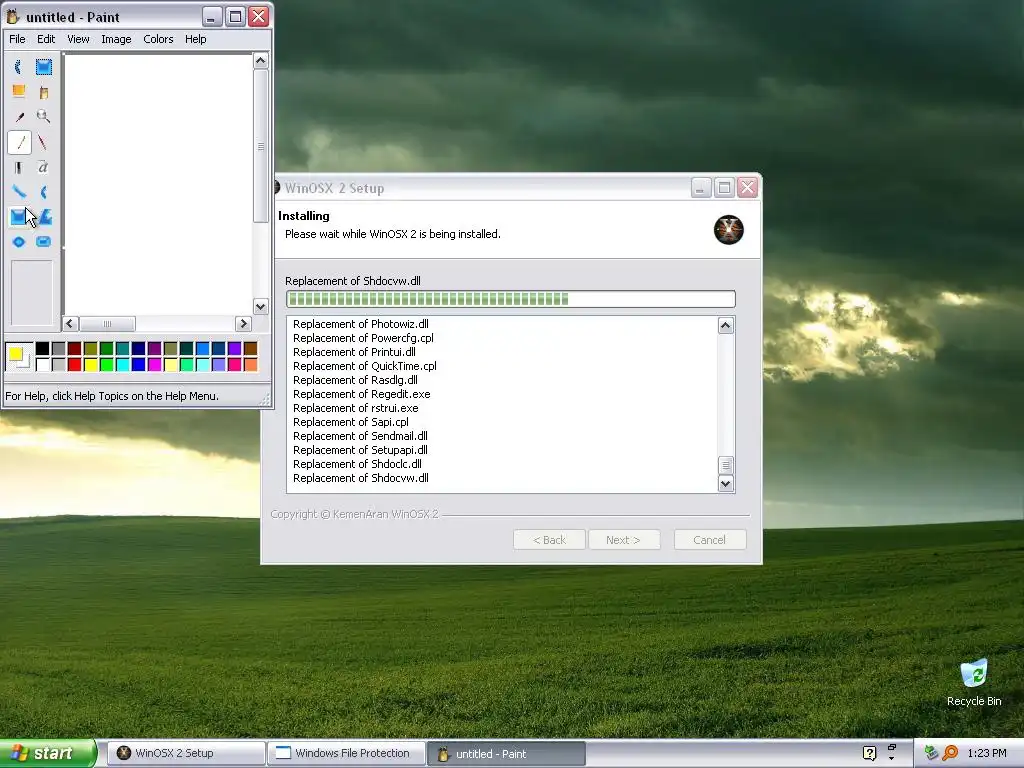The image size is (1024, 768).
Task: Select the Free-Form Select tool in Paint
Action: pyautogui.click(x=18, y=67)
